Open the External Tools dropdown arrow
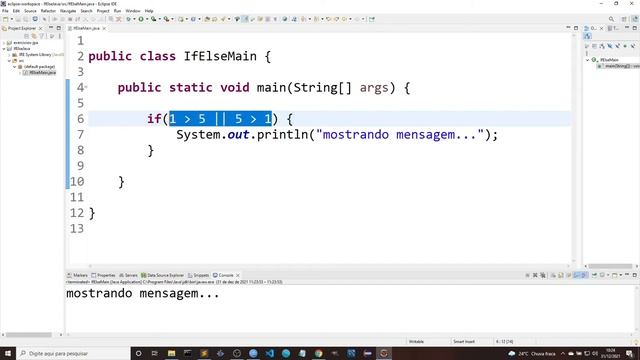 [172, 19]
